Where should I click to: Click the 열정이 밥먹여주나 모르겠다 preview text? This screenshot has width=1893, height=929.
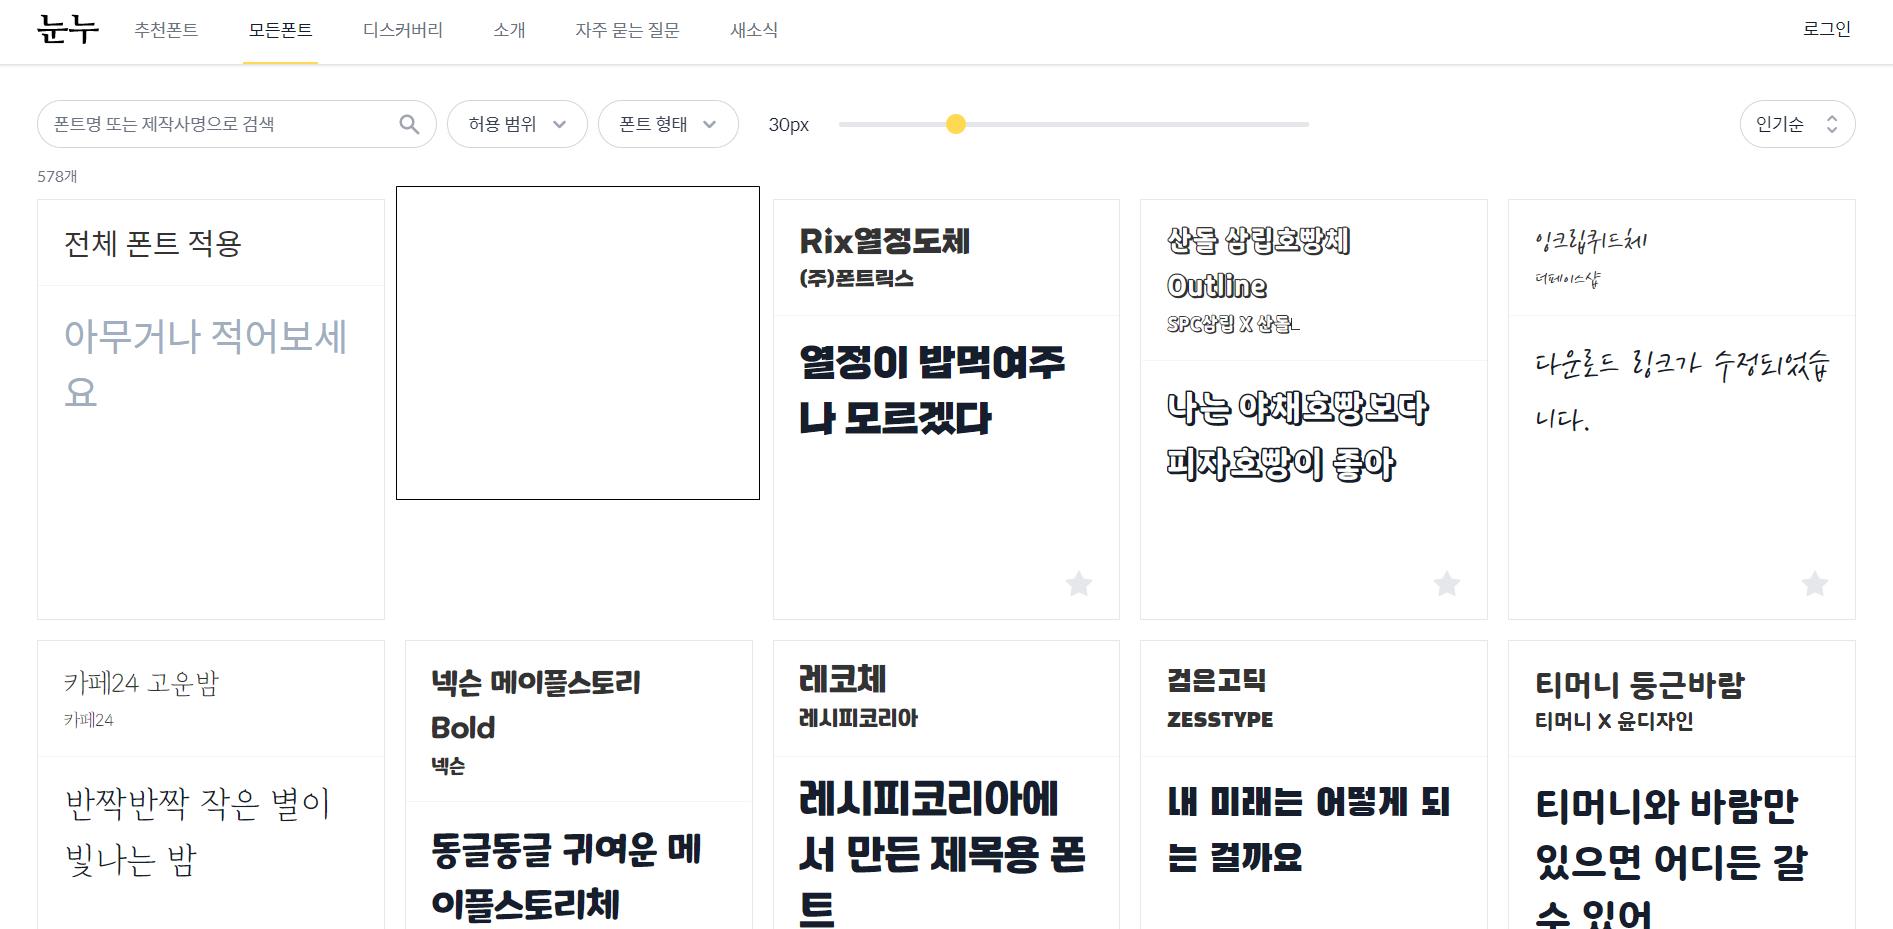932,390
